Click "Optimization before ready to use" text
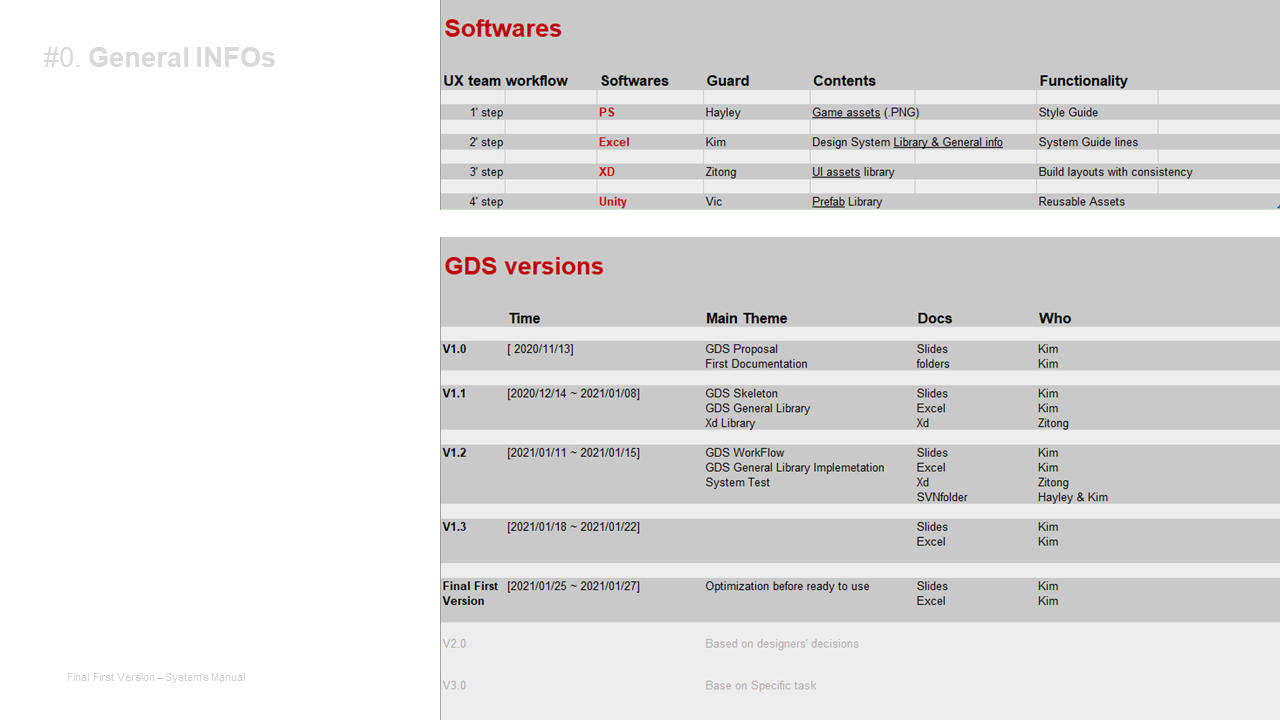Screen dimensions: 1280x720 [x=787, y=586]
